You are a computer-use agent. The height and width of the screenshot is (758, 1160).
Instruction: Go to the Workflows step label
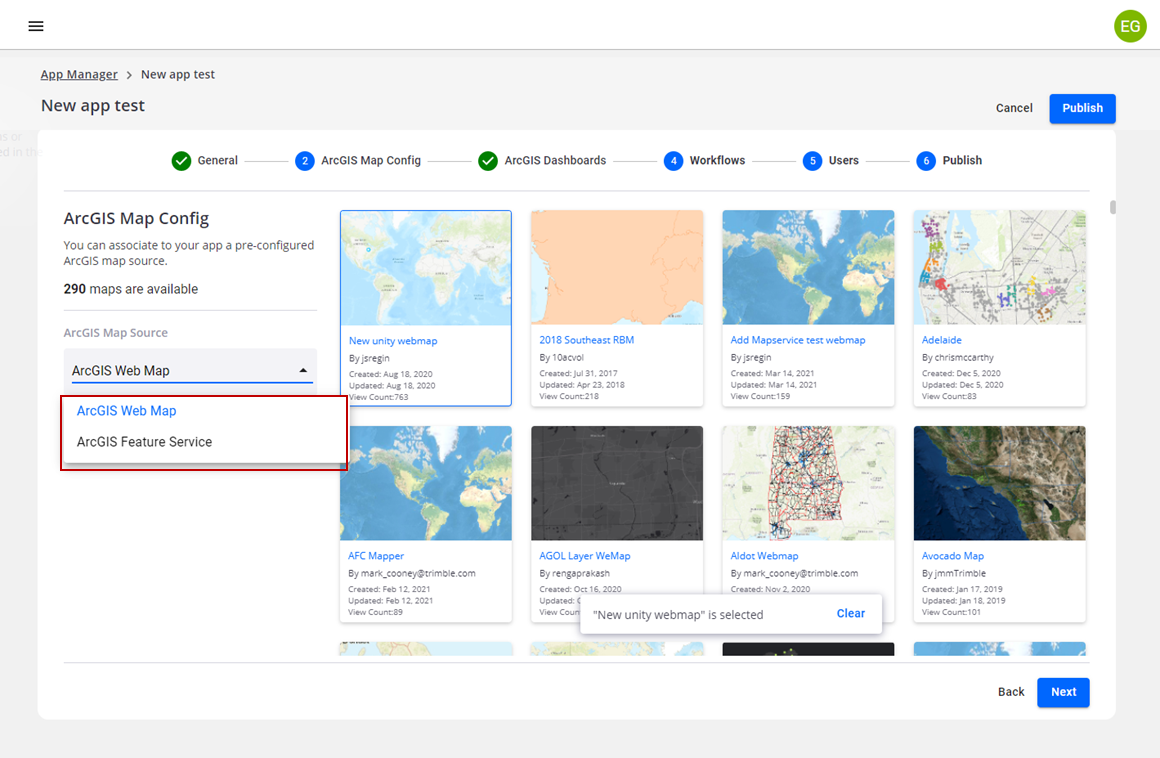[x=717, y=160]
